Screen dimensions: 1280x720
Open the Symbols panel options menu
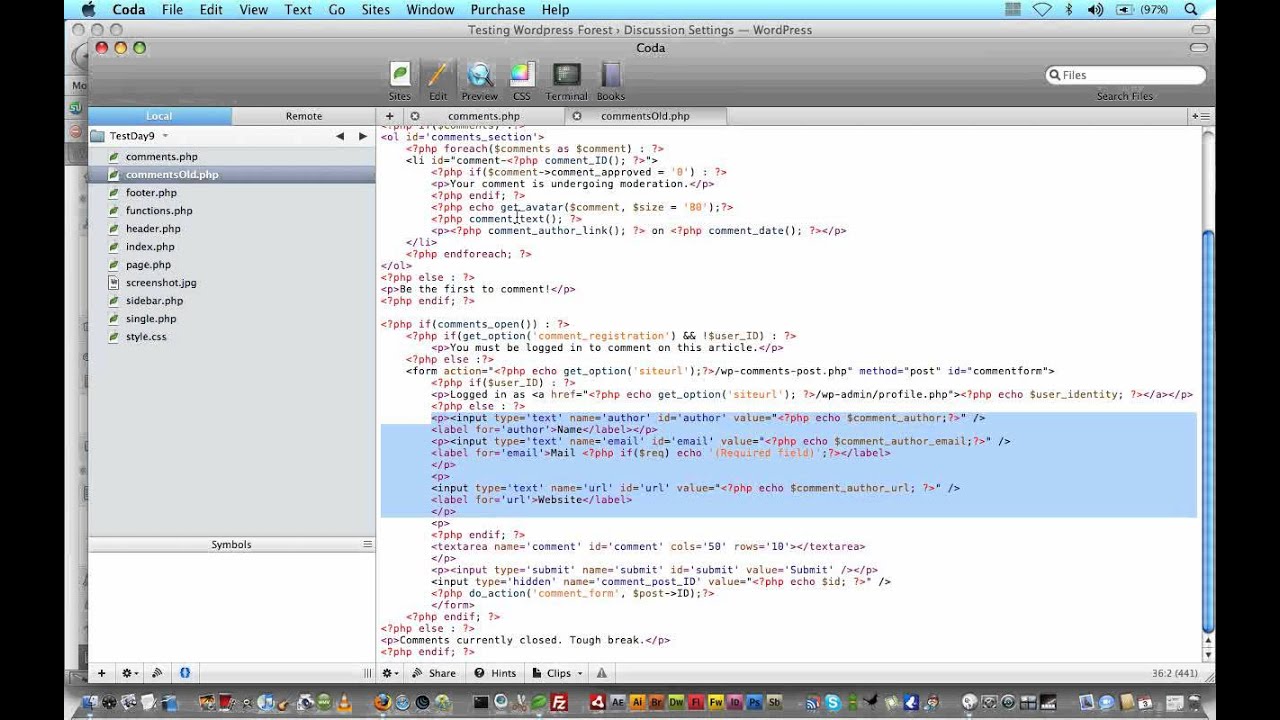[x=367, y=545]
